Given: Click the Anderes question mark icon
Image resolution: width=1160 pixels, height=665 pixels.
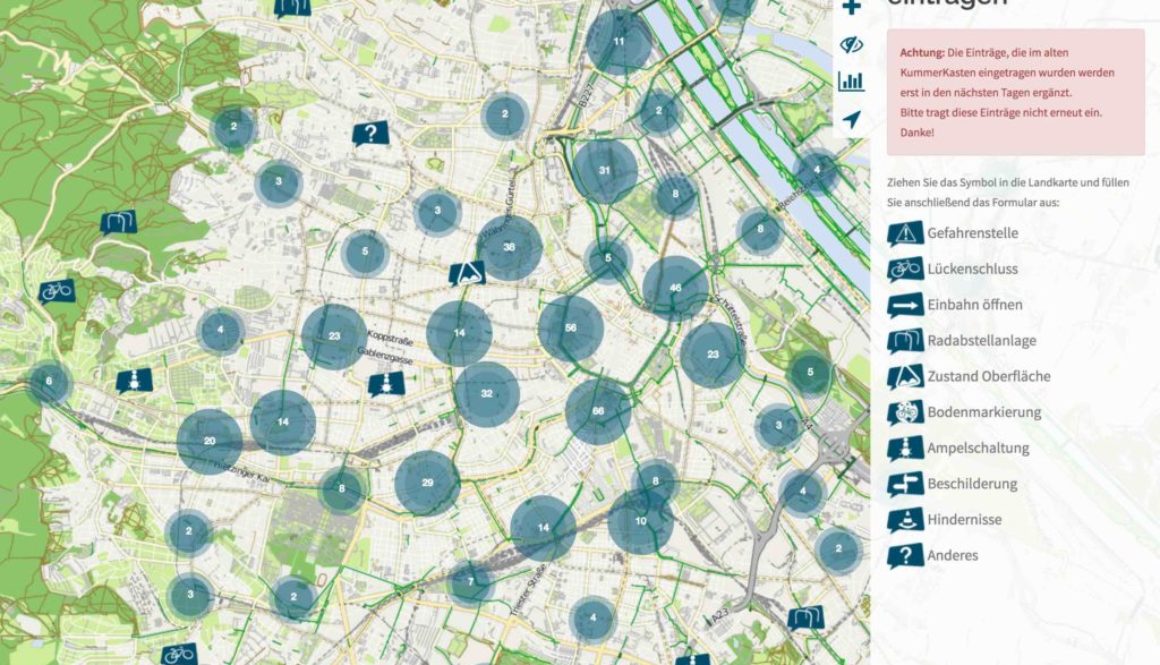Looking at the screenshot, I should click(x=906, y=556).
